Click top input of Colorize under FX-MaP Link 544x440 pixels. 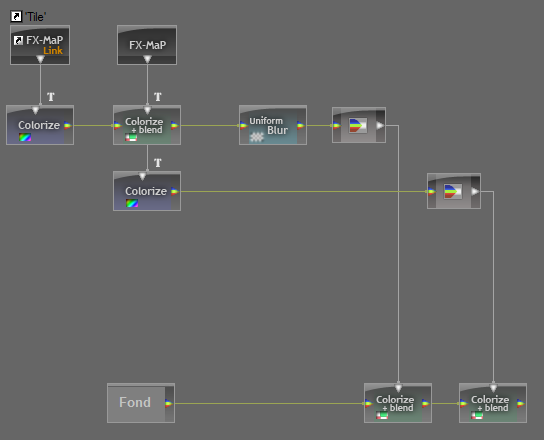(x=35, y=110)
